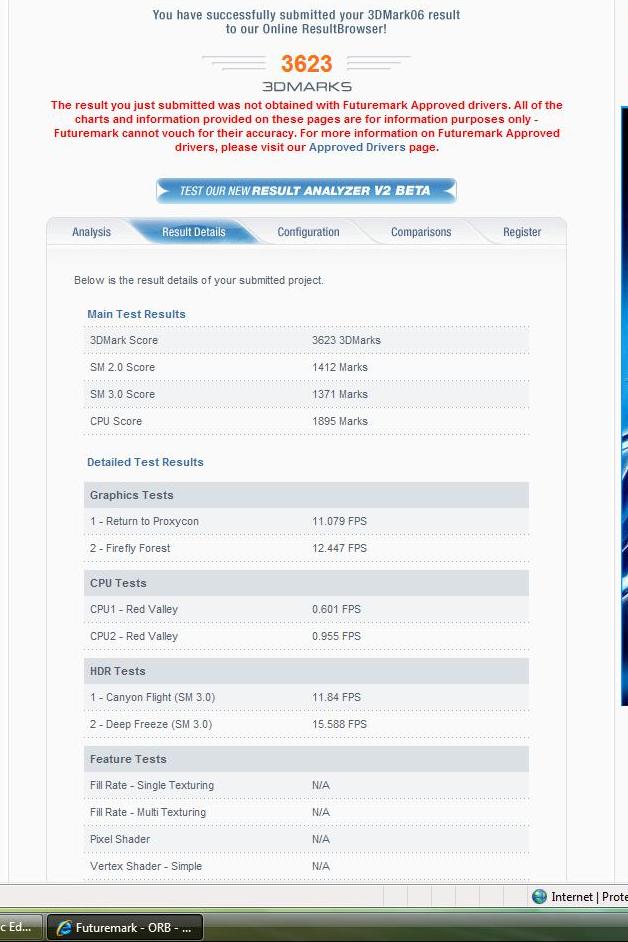628x942 pixels.
Task: Go to the Register tab
Action: pos(522,232)
